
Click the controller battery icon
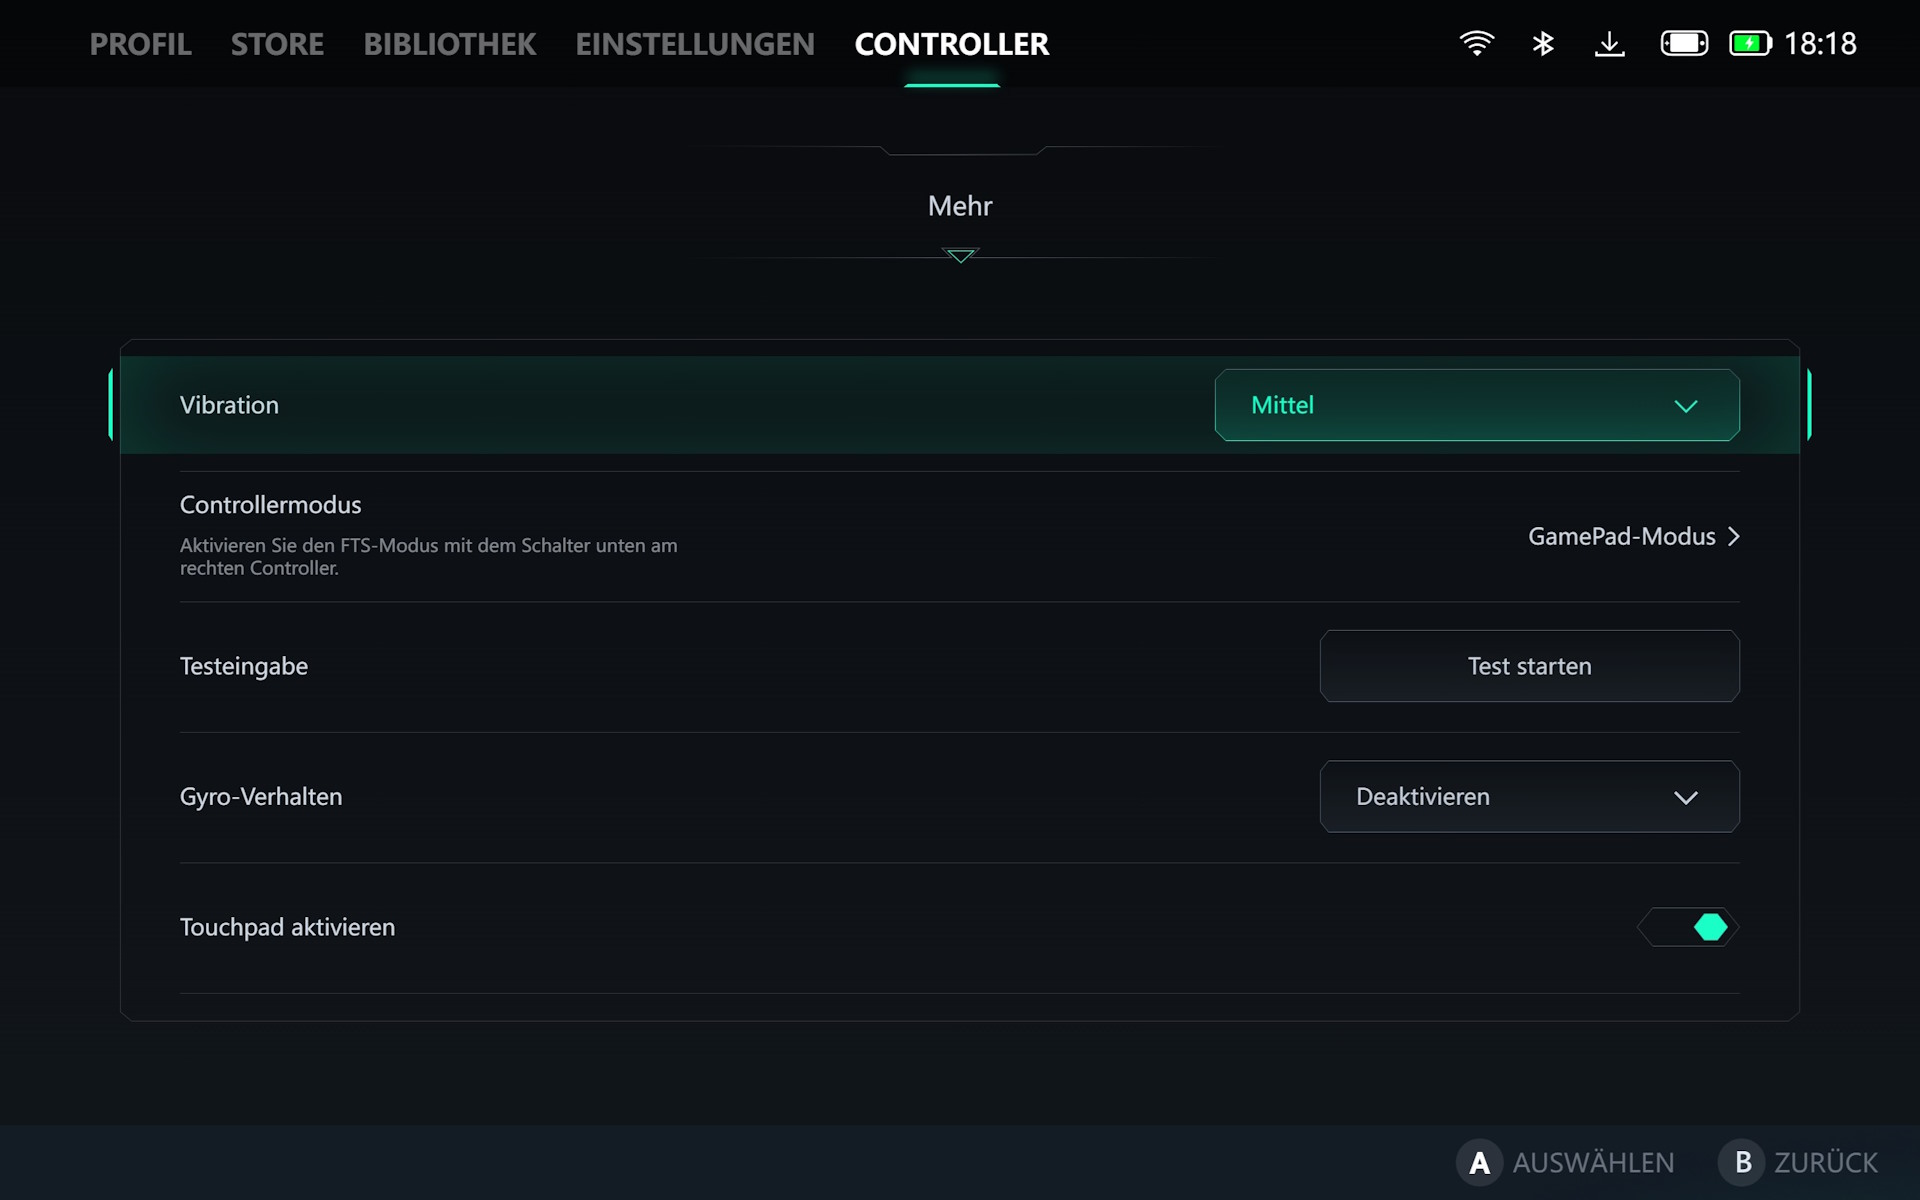tap(1684, 43)
